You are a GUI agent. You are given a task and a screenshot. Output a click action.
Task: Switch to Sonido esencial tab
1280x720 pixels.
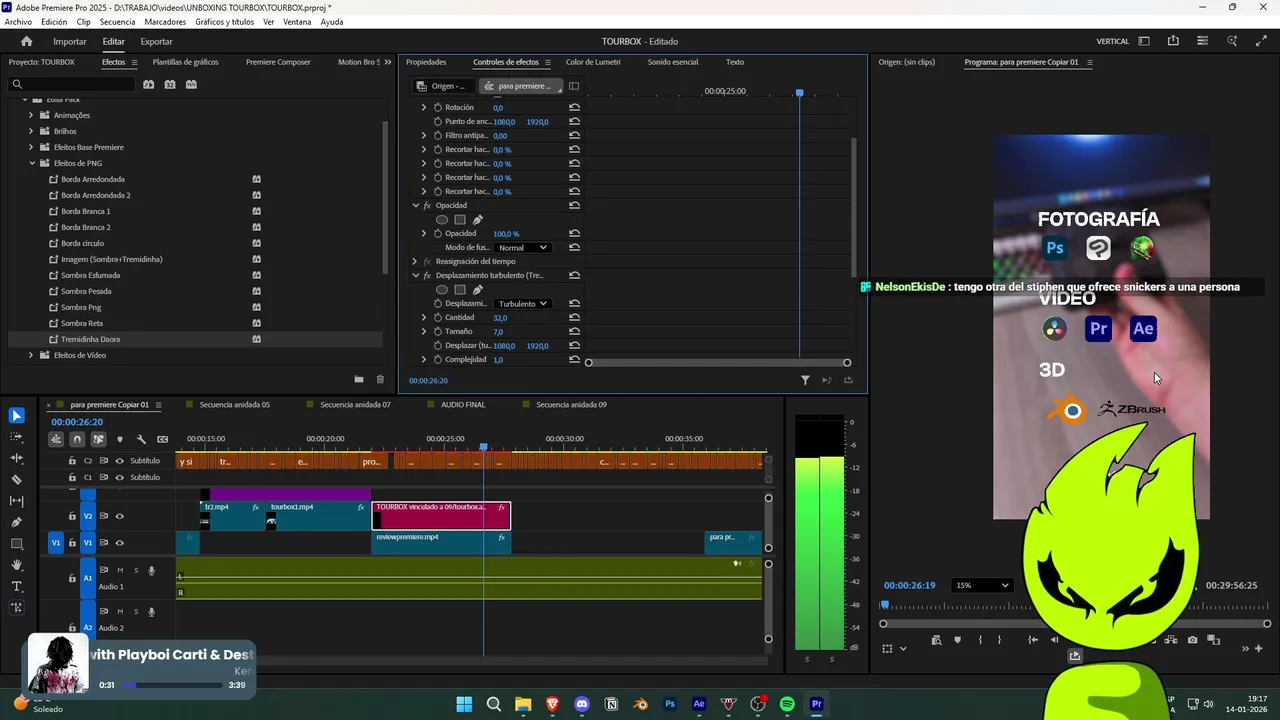[x=673, y=62]
